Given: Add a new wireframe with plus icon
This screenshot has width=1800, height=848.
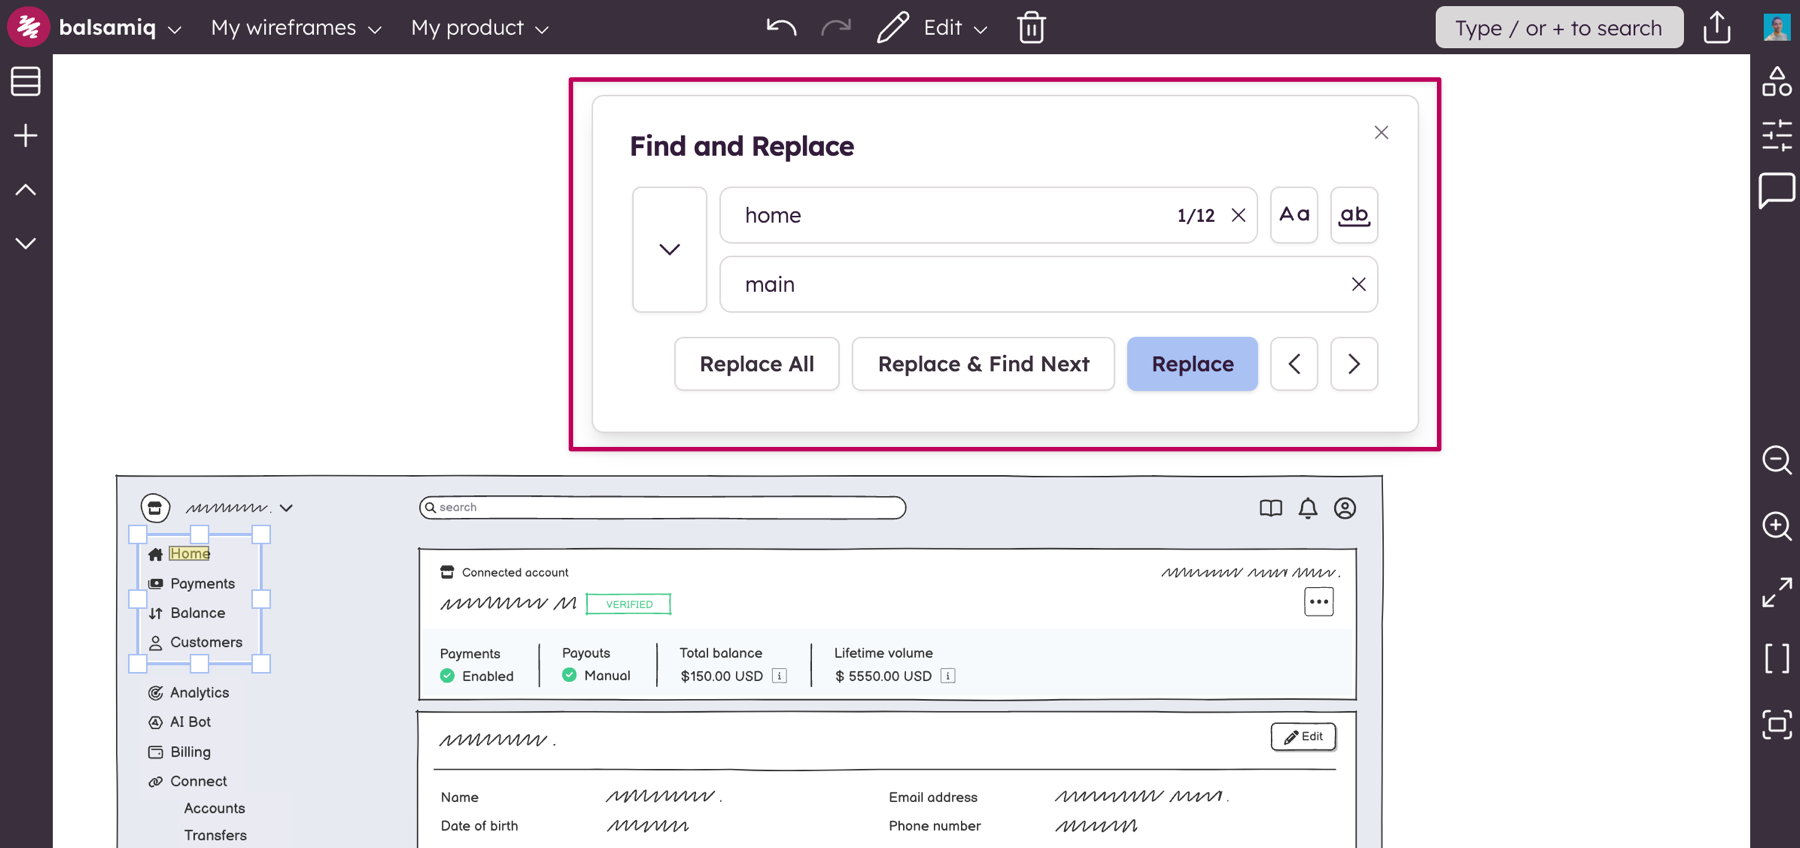Looking at the screenshot, I should [26, 135].
